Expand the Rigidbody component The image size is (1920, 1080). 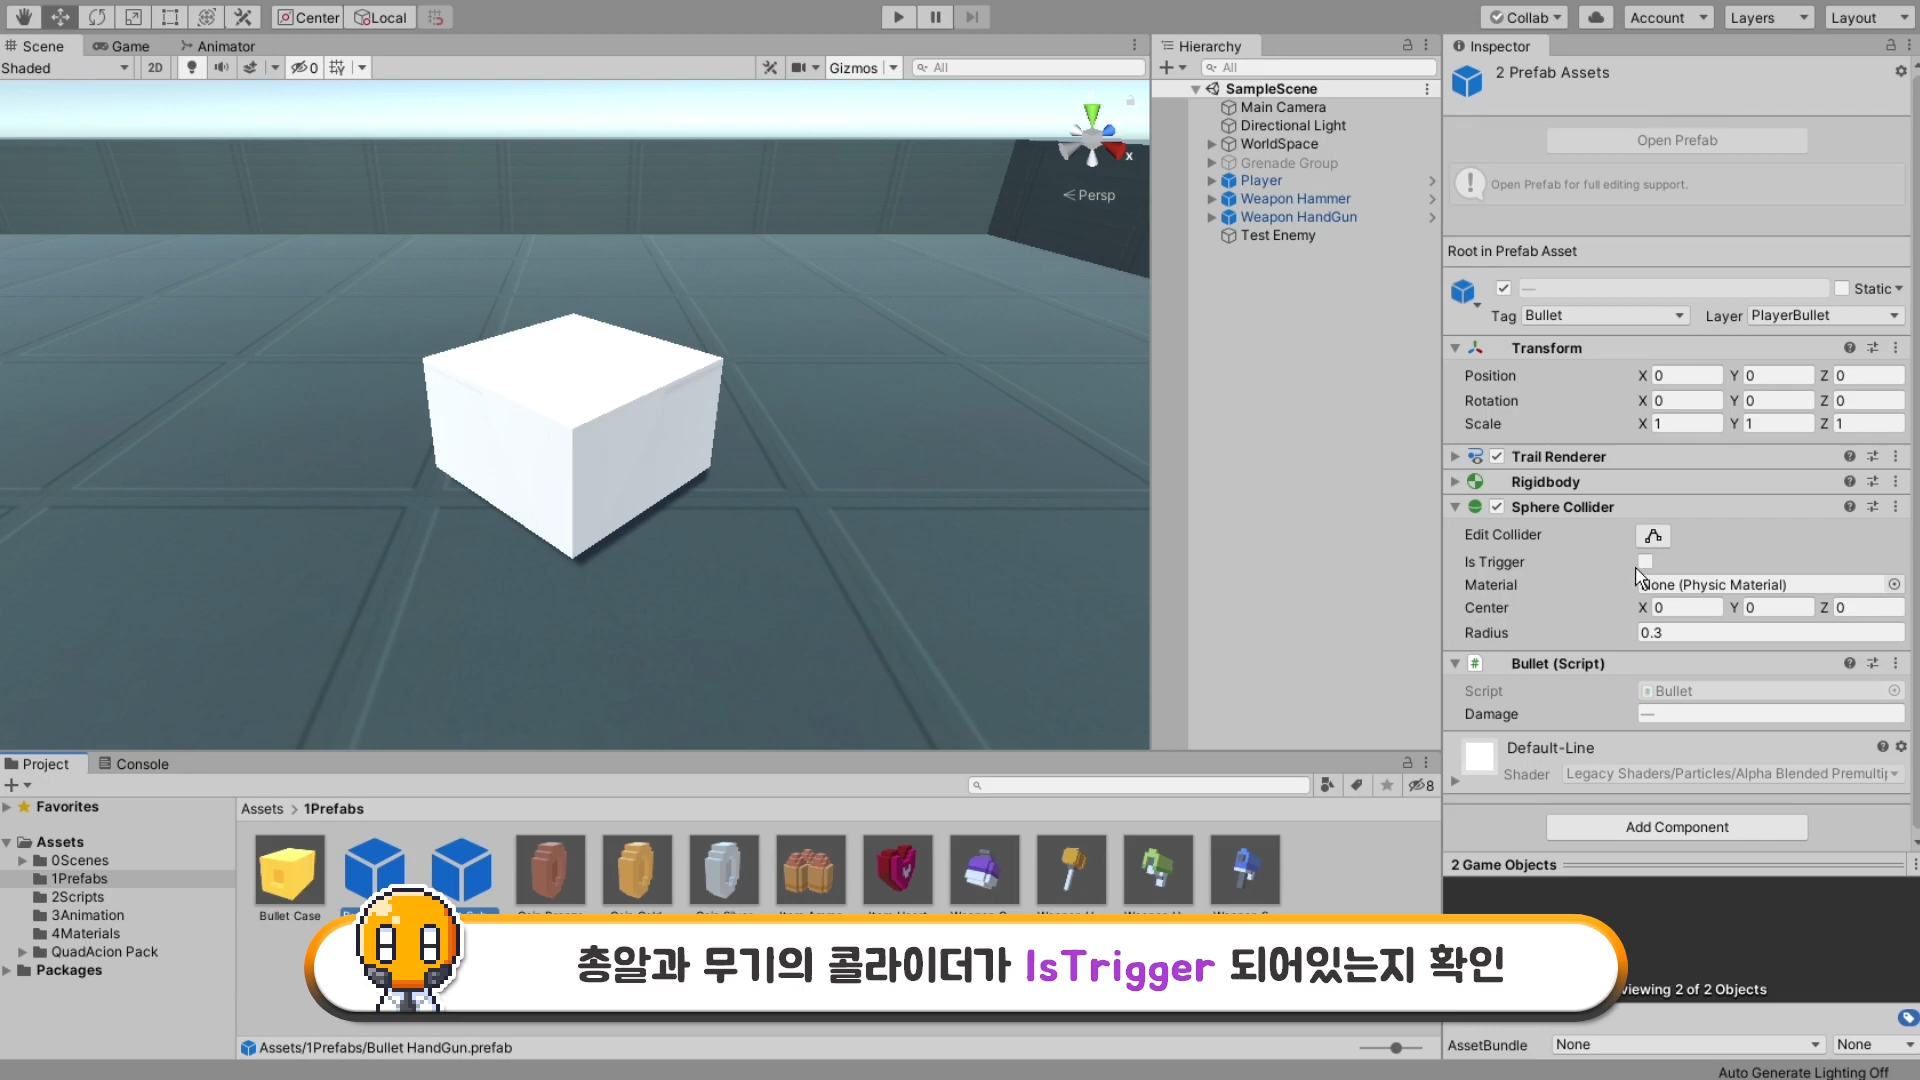[1455, 482]
